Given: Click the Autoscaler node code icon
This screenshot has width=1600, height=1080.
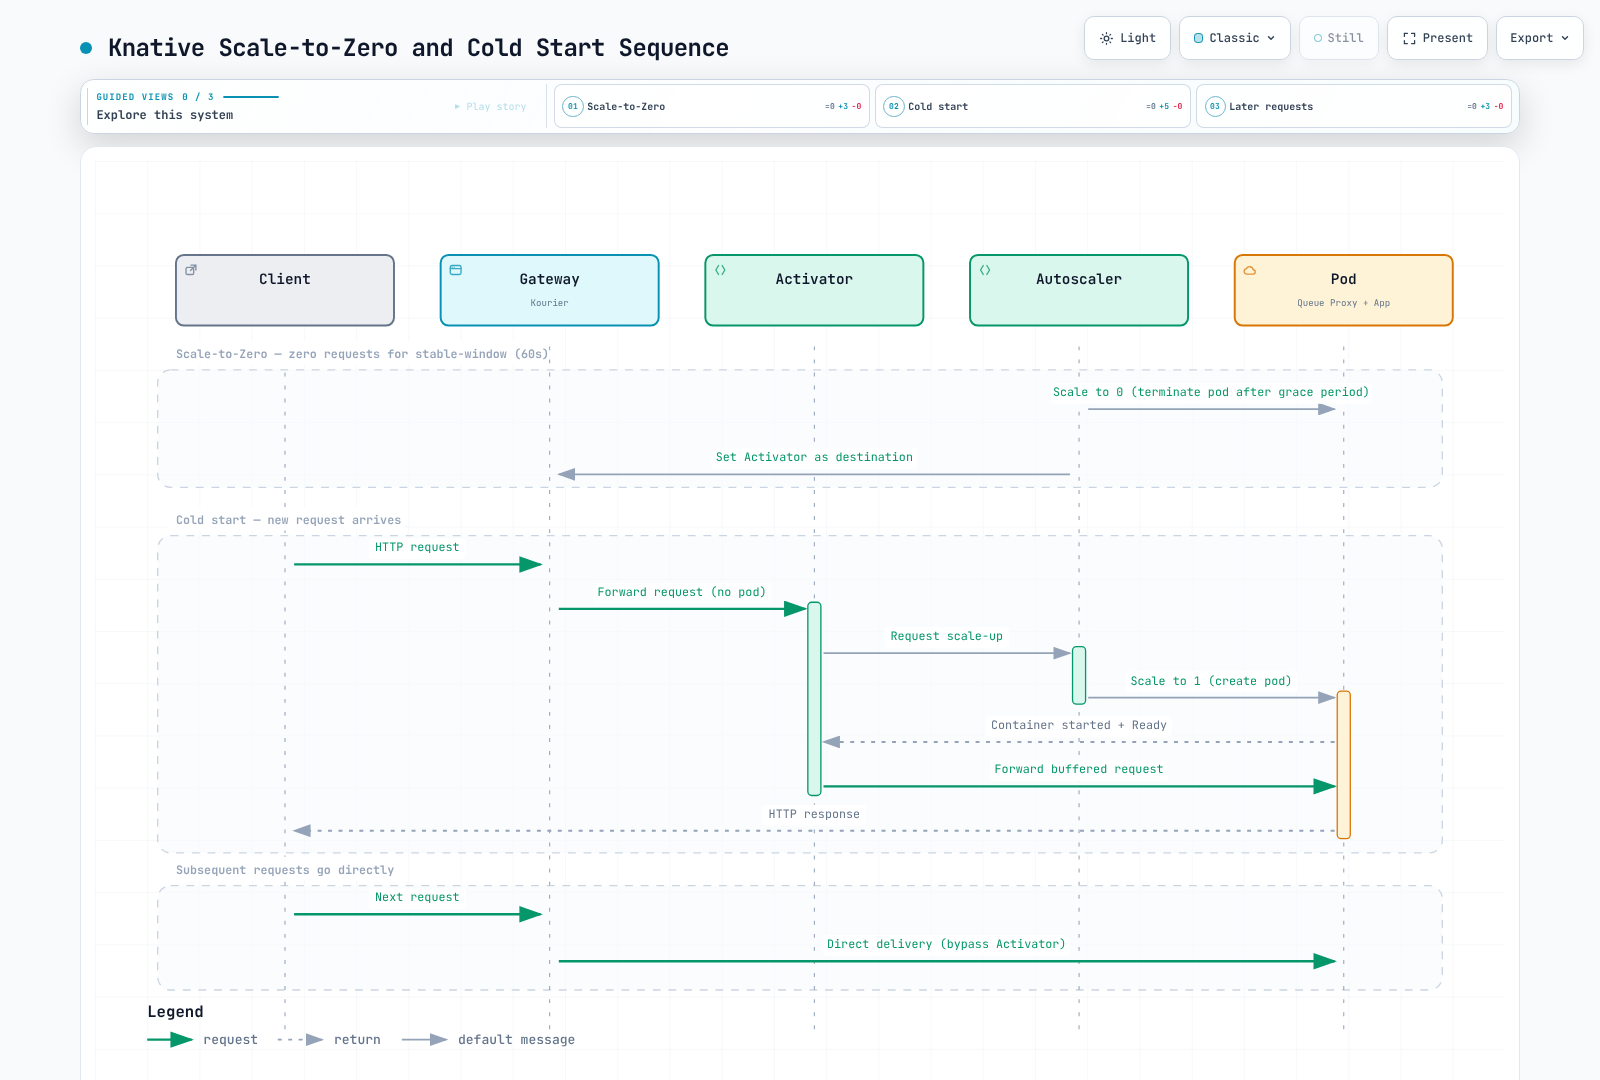Looking at the screenshot, I should [985, 270].
